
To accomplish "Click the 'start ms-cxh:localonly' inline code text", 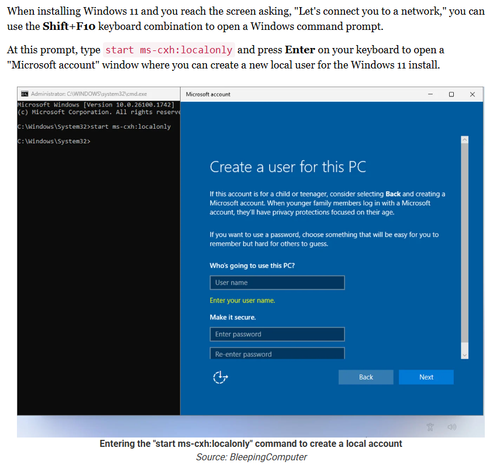I will [169, 50].
